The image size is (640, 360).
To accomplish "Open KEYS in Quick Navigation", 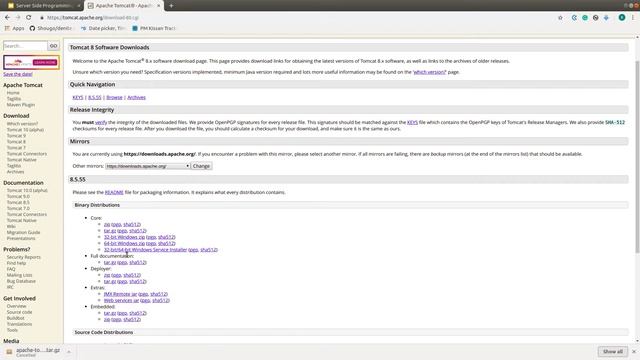I will click(78, 98).
